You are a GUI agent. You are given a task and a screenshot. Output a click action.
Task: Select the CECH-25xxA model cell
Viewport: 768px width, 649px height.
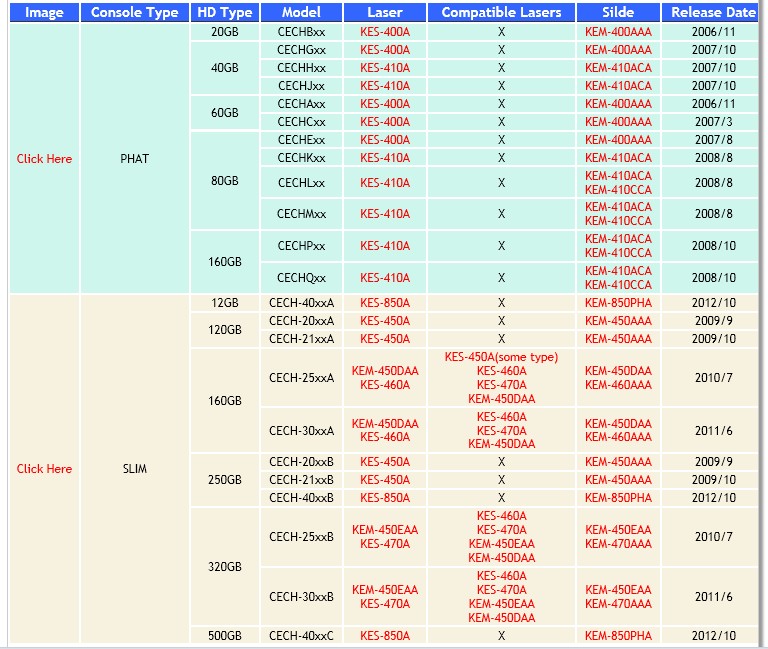click(x=301, y=378)
